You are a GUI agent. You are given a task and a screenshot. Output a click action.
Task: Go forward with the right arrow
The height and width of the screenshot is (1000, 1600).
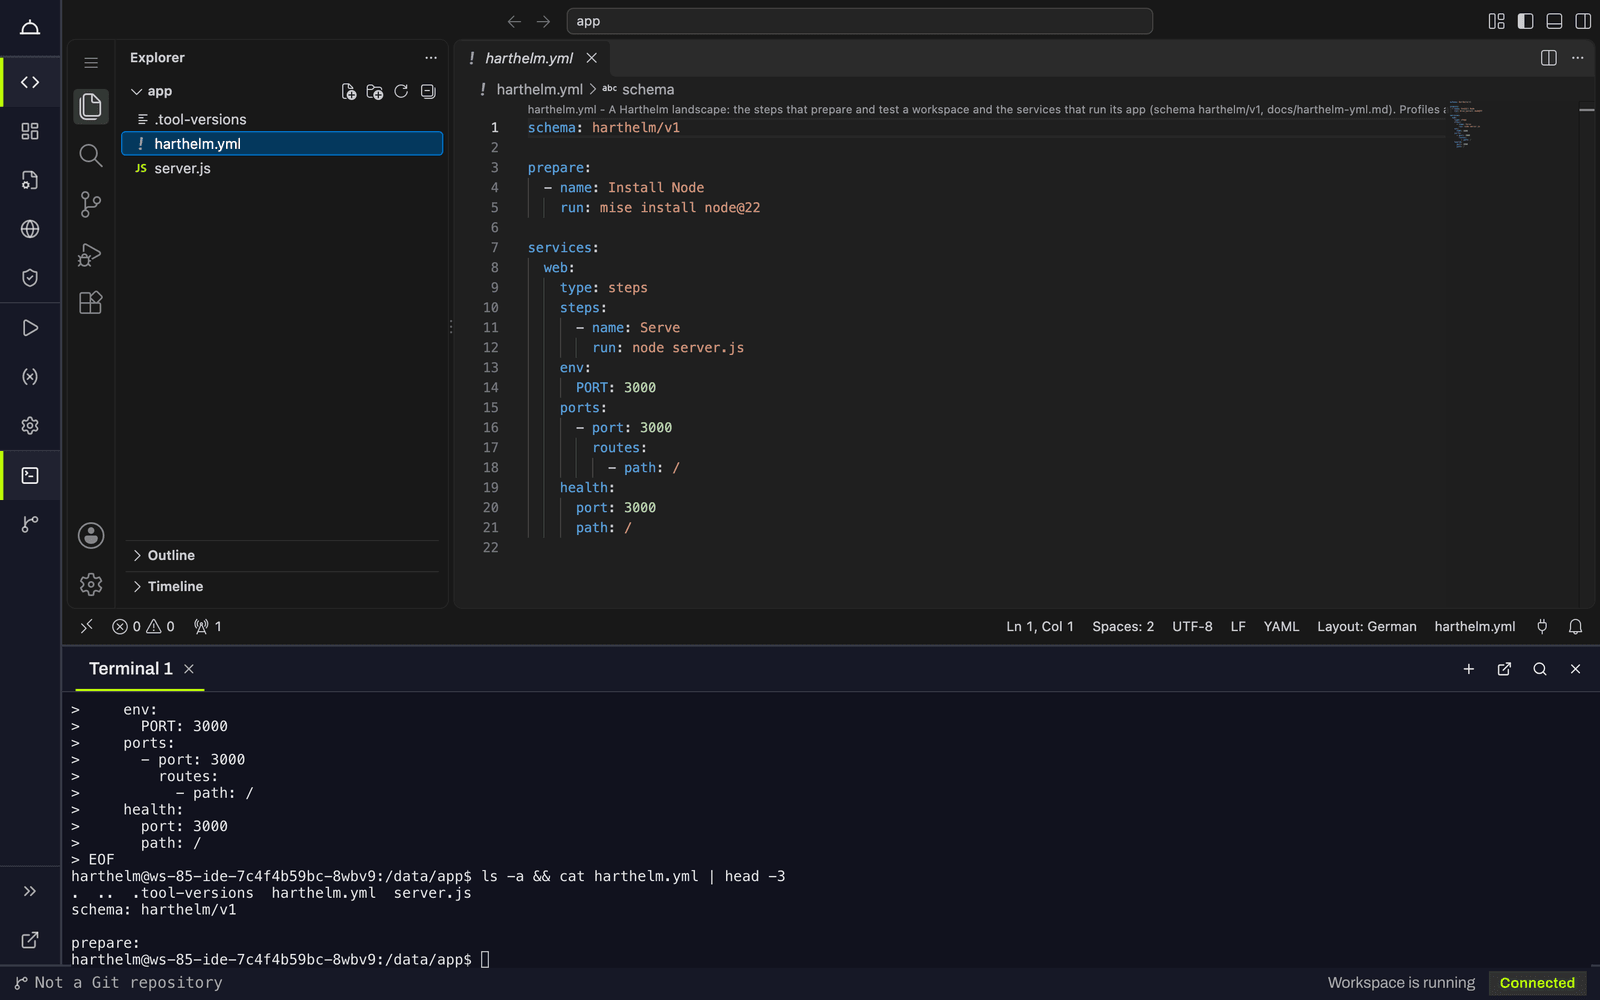pos(543,21)
